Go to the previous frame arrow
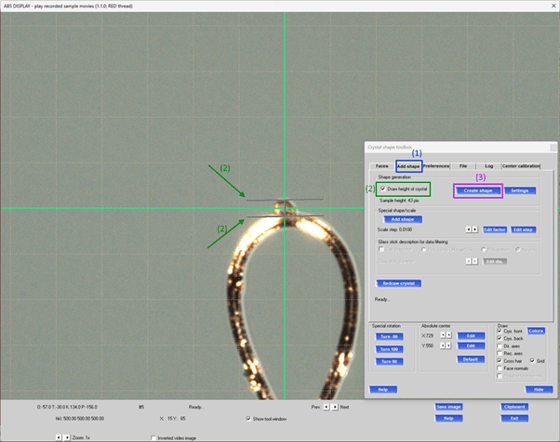Screen dimensions: 560x442 [x=326, y=407]
